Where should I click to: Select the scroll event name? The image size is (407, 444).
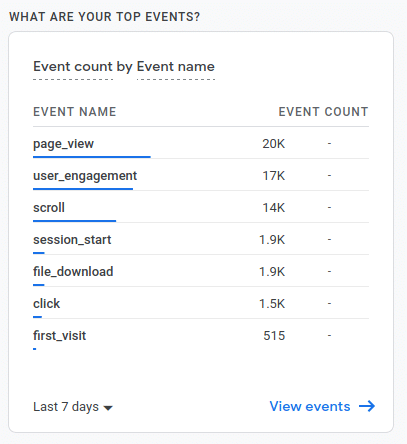click(49, 208)
